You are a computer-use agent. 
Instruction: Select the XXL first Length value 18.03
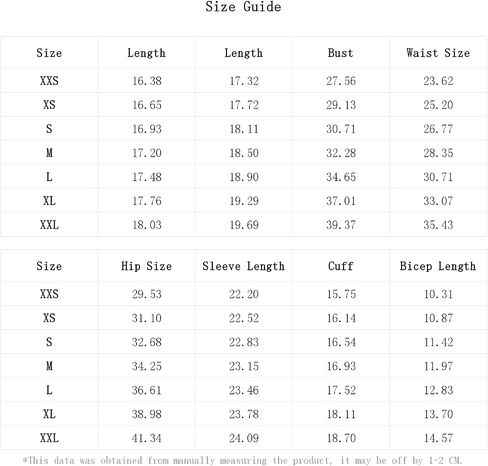click(x=147, y=225)
